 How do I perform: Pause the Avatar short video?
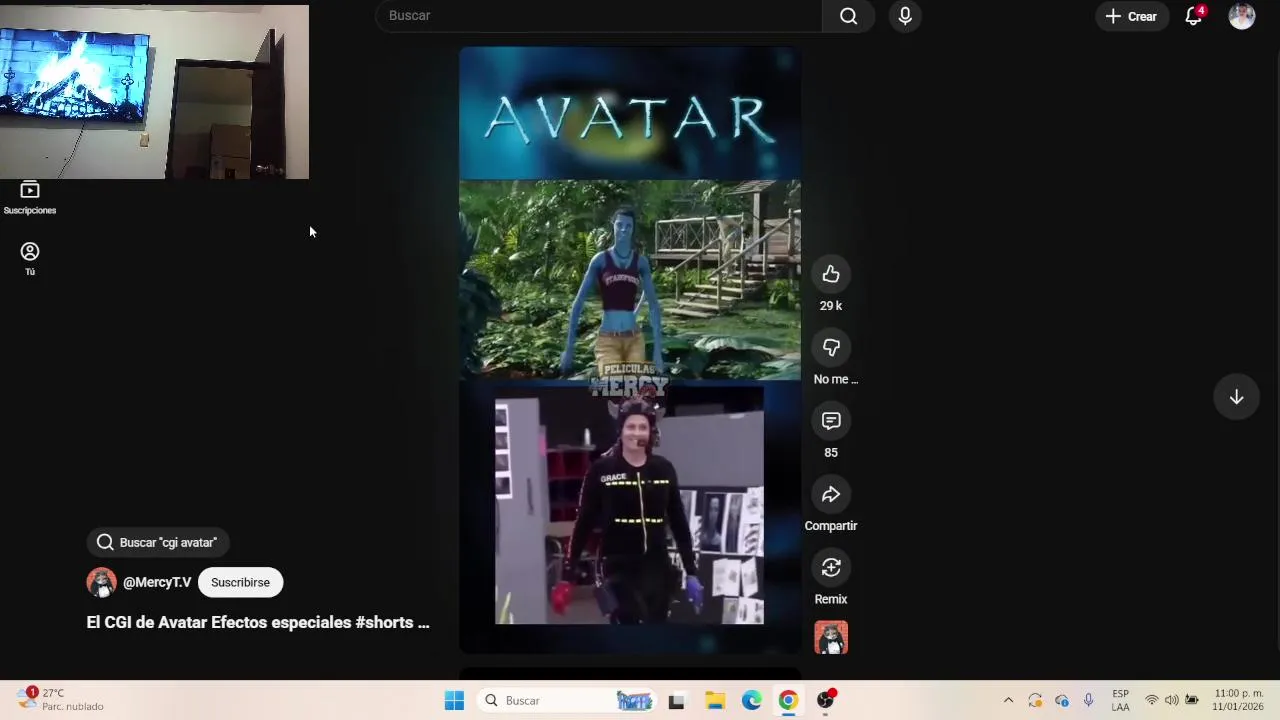click(630, 350)
